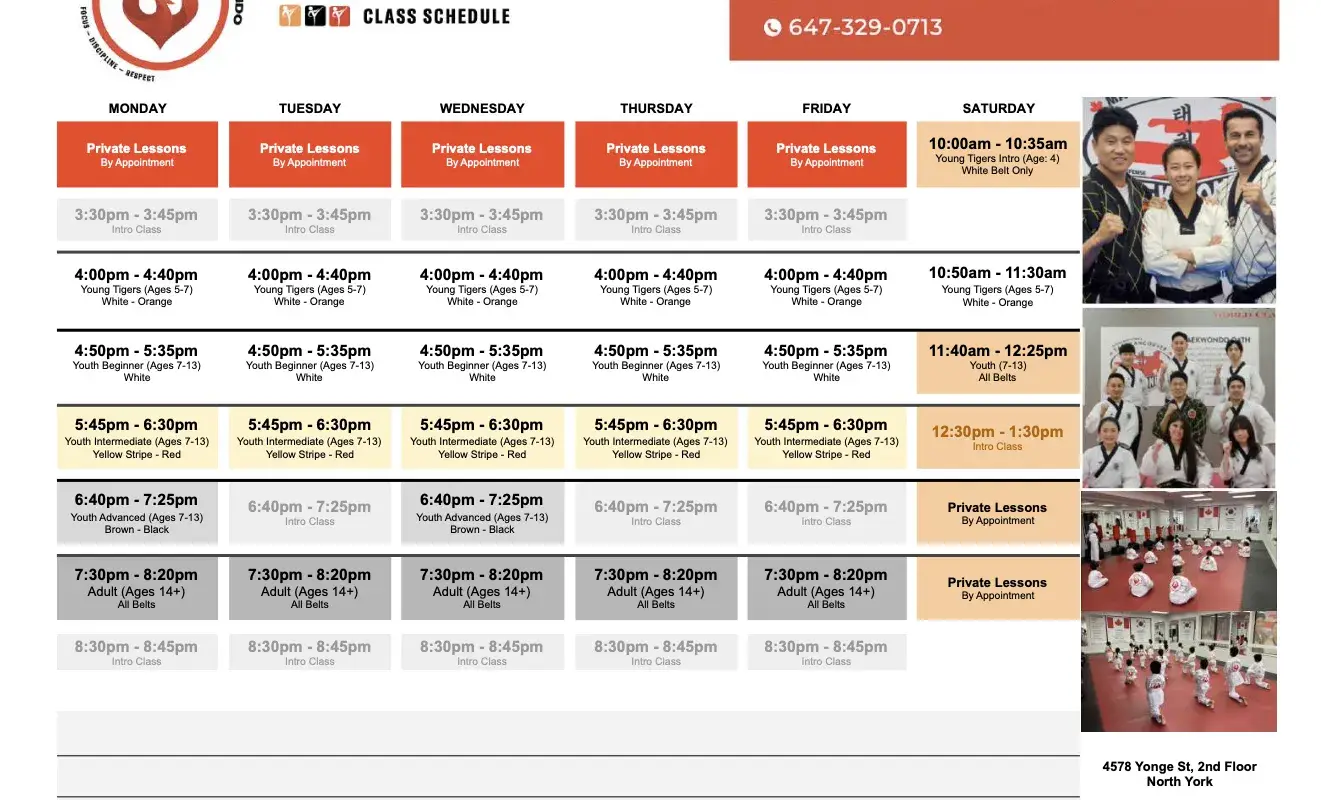This screenshot has height=800, width=1321.
Task: Click the martial arts icons beside Class Schedule
Action: click(x=315, y=16)
